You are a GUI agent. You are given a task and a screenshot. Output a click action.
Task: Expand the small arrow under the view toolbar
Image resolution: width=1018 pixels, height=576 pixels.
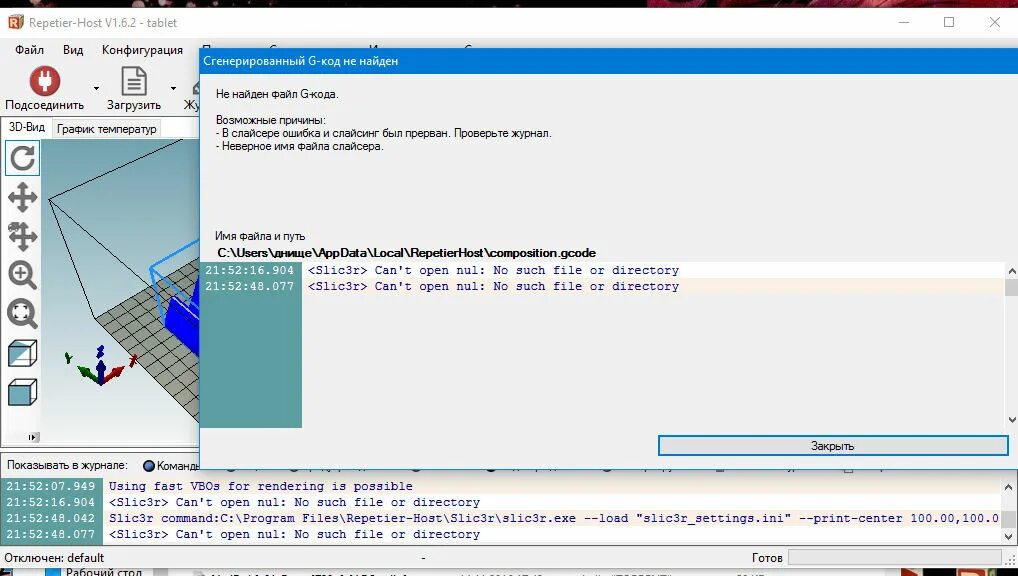[34, 437]
